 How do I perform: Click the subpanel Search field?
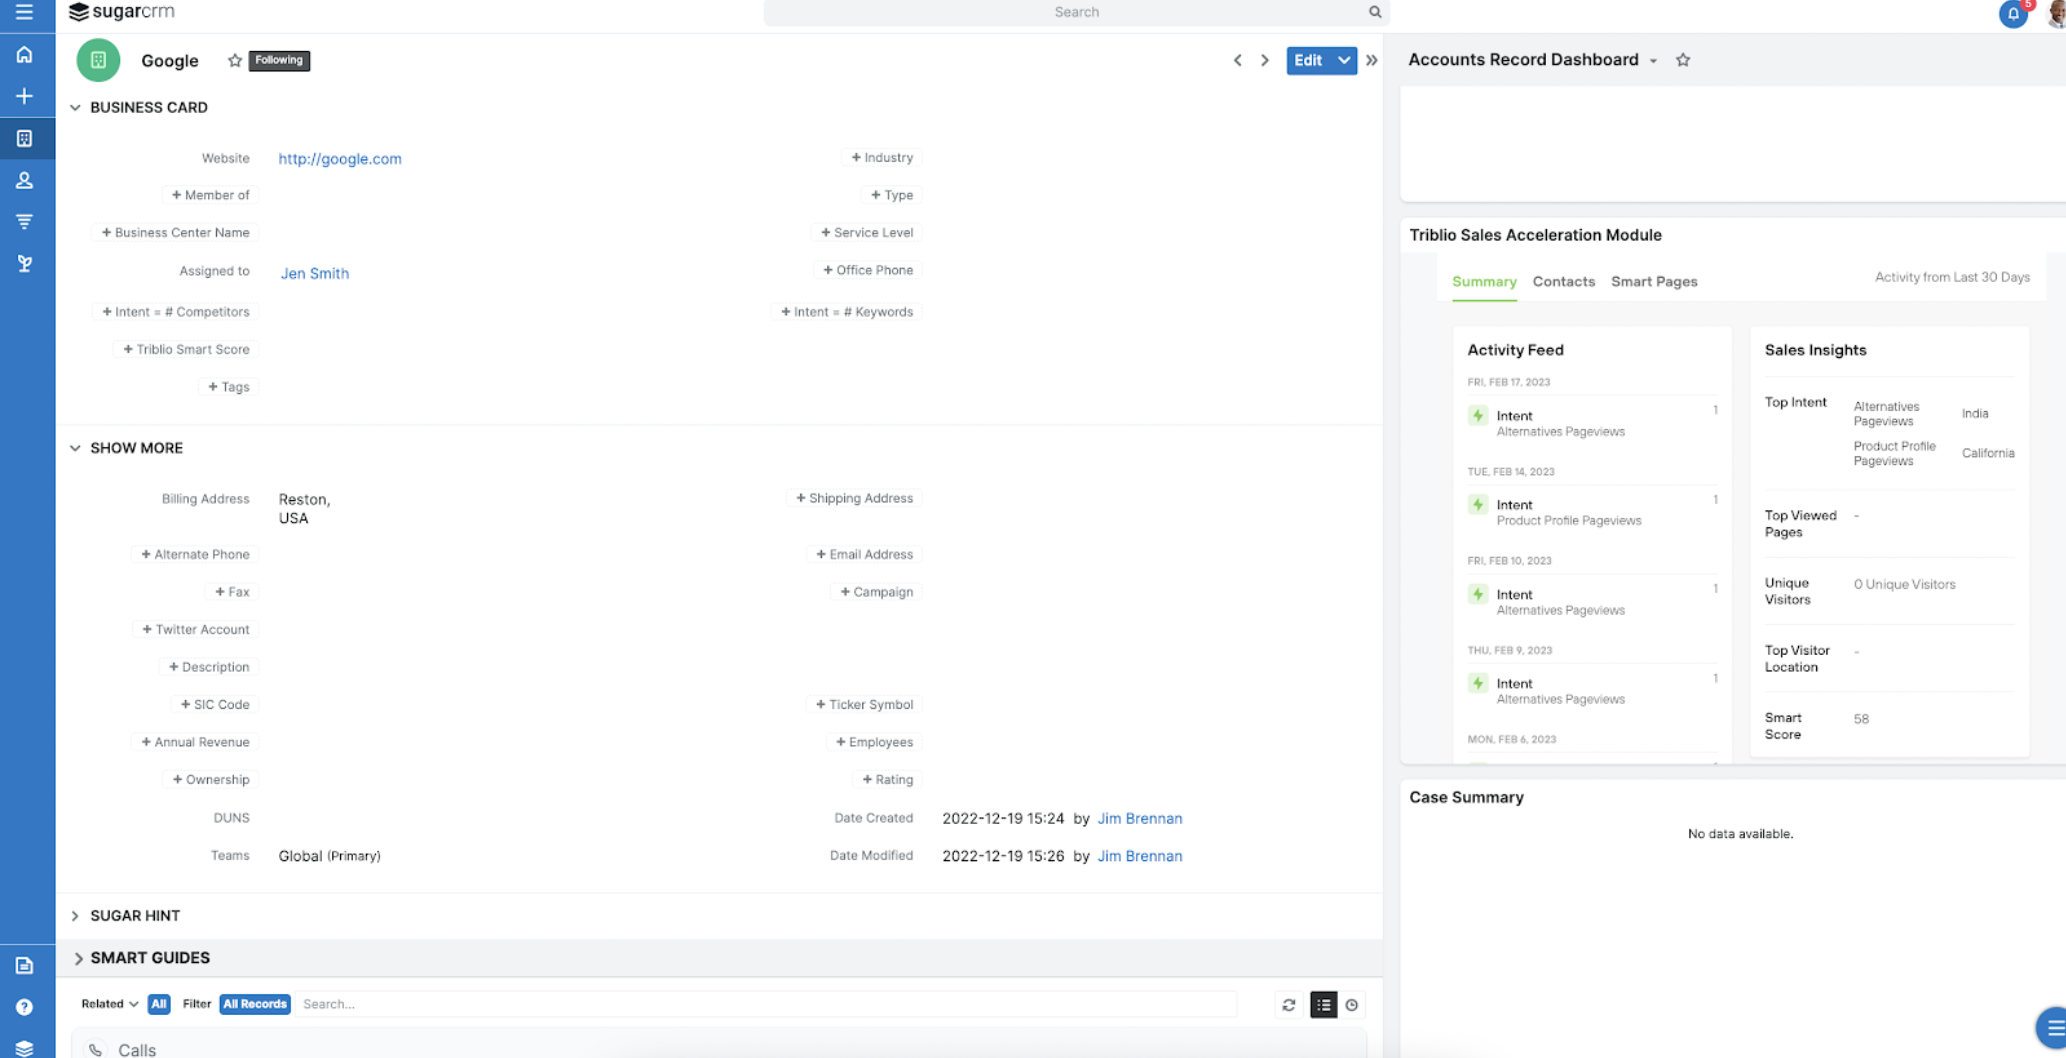(x=766, y=1004)
